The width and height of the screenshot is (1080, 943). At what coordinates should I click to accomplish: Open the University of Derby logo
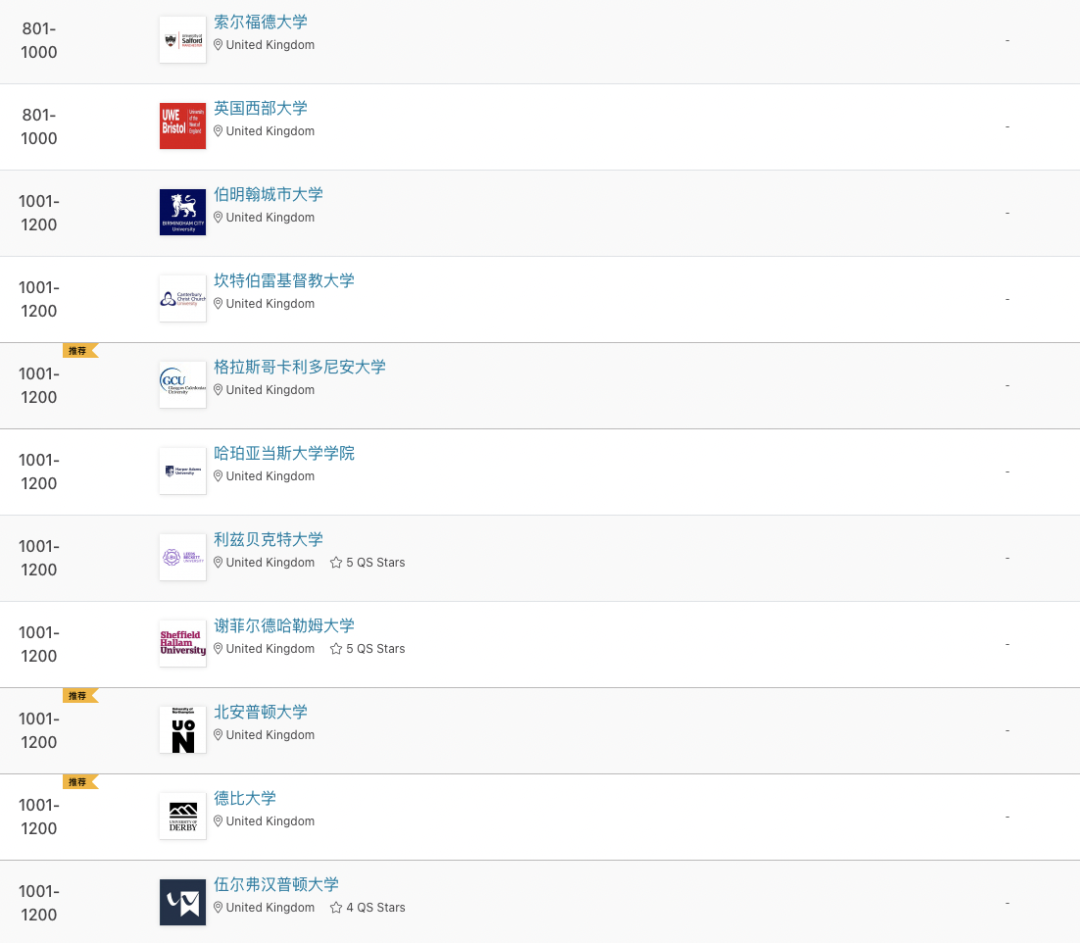pos(183,816)
